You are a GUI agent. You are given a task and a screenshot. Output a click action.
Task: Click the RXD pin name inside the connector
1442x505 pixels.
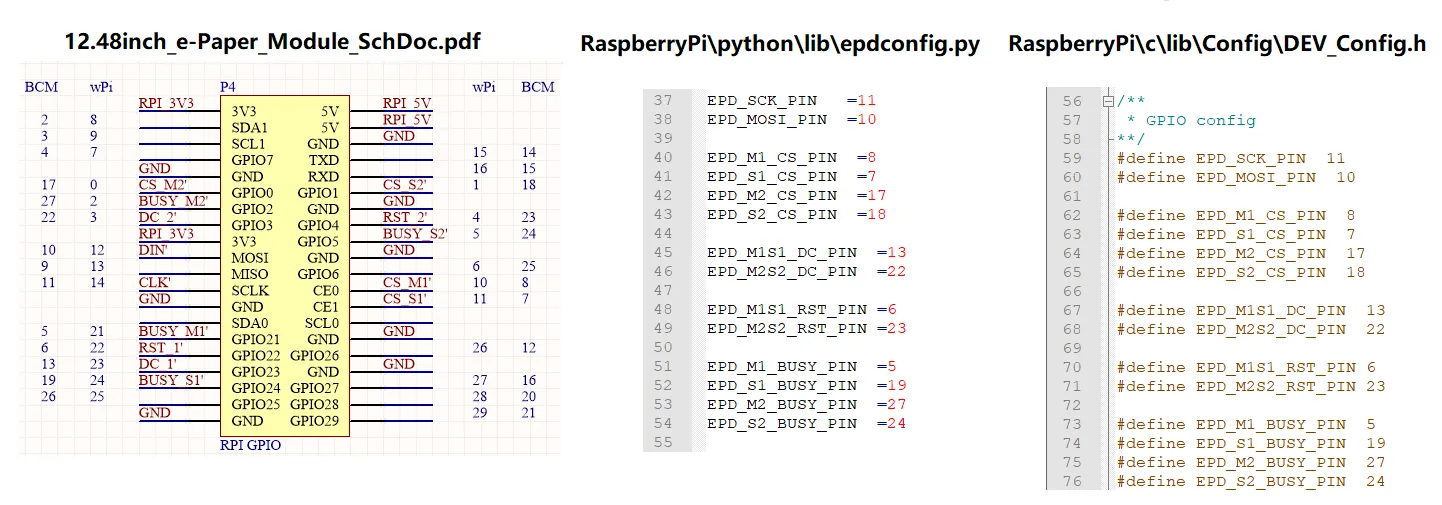click(x=324, y=176)
